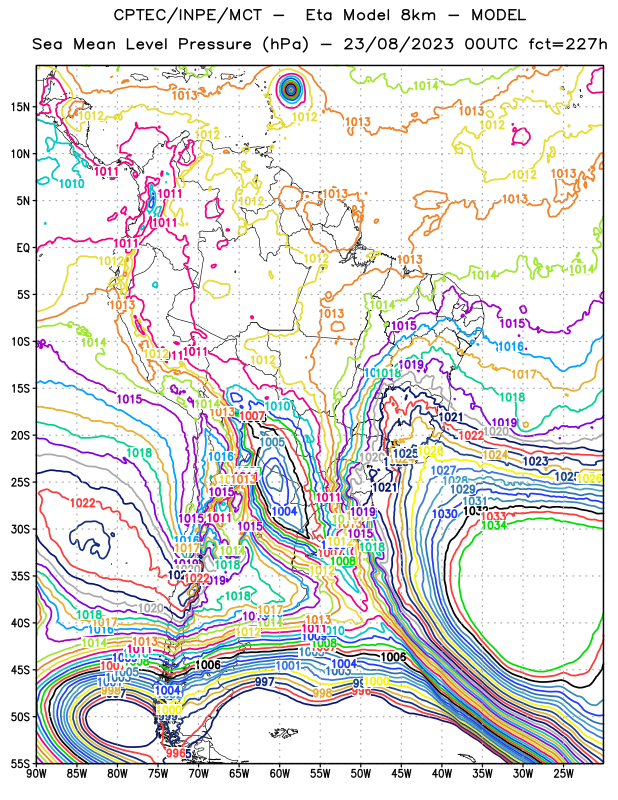Click the blue 1030 isobar label
This screenshot has width=618, height=800.
click(444, 514)
